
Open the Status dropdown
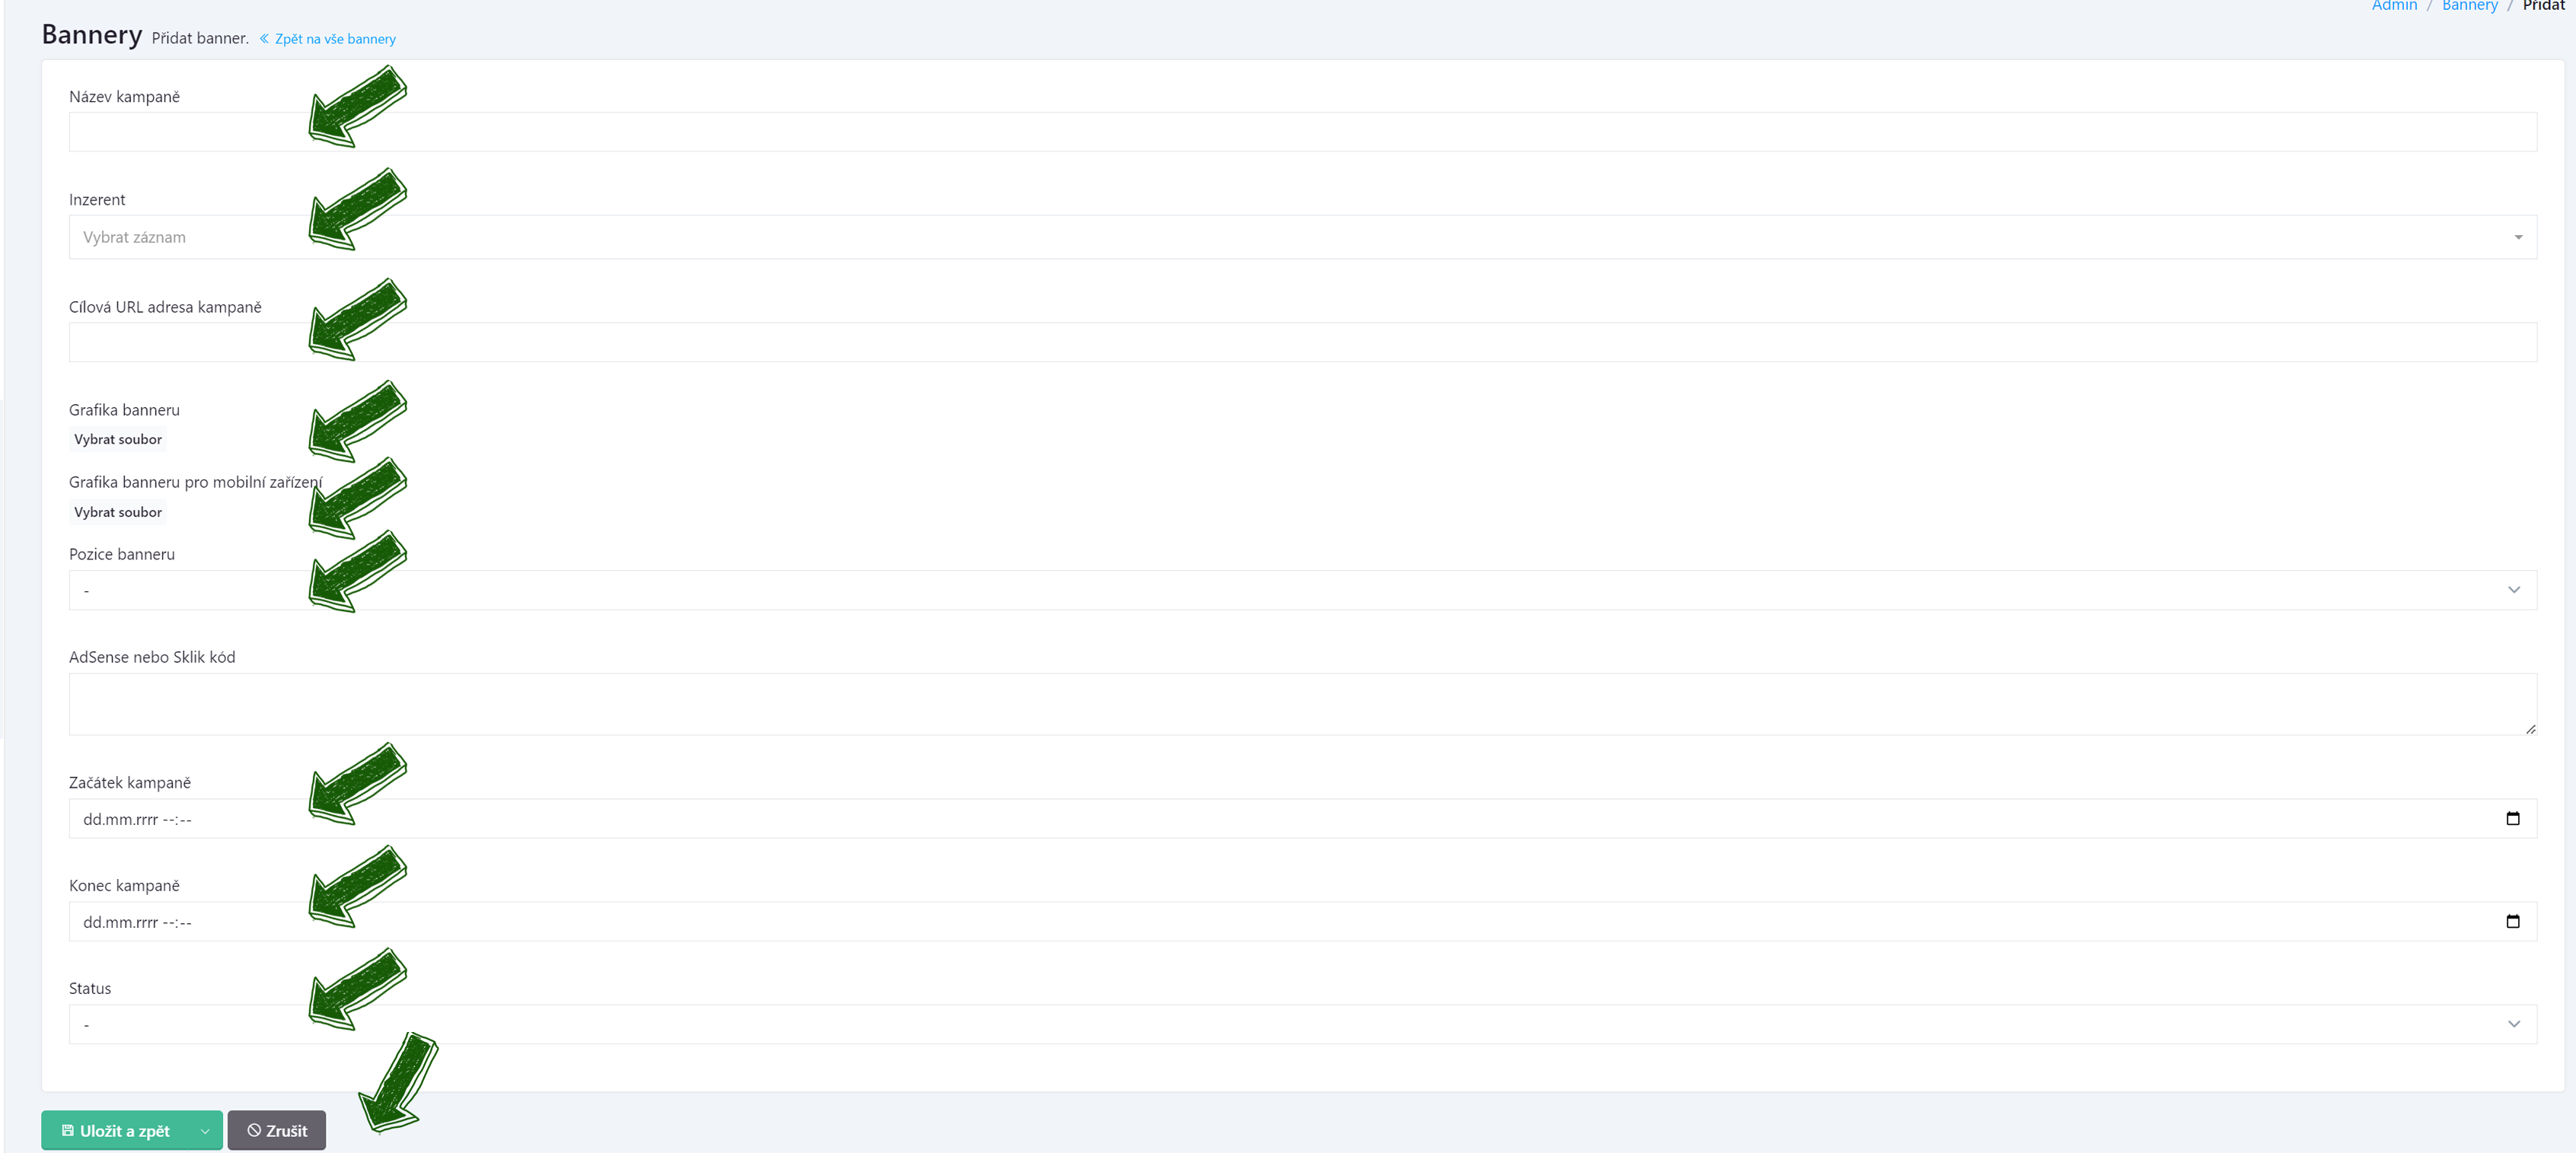click(1302, 1024)
